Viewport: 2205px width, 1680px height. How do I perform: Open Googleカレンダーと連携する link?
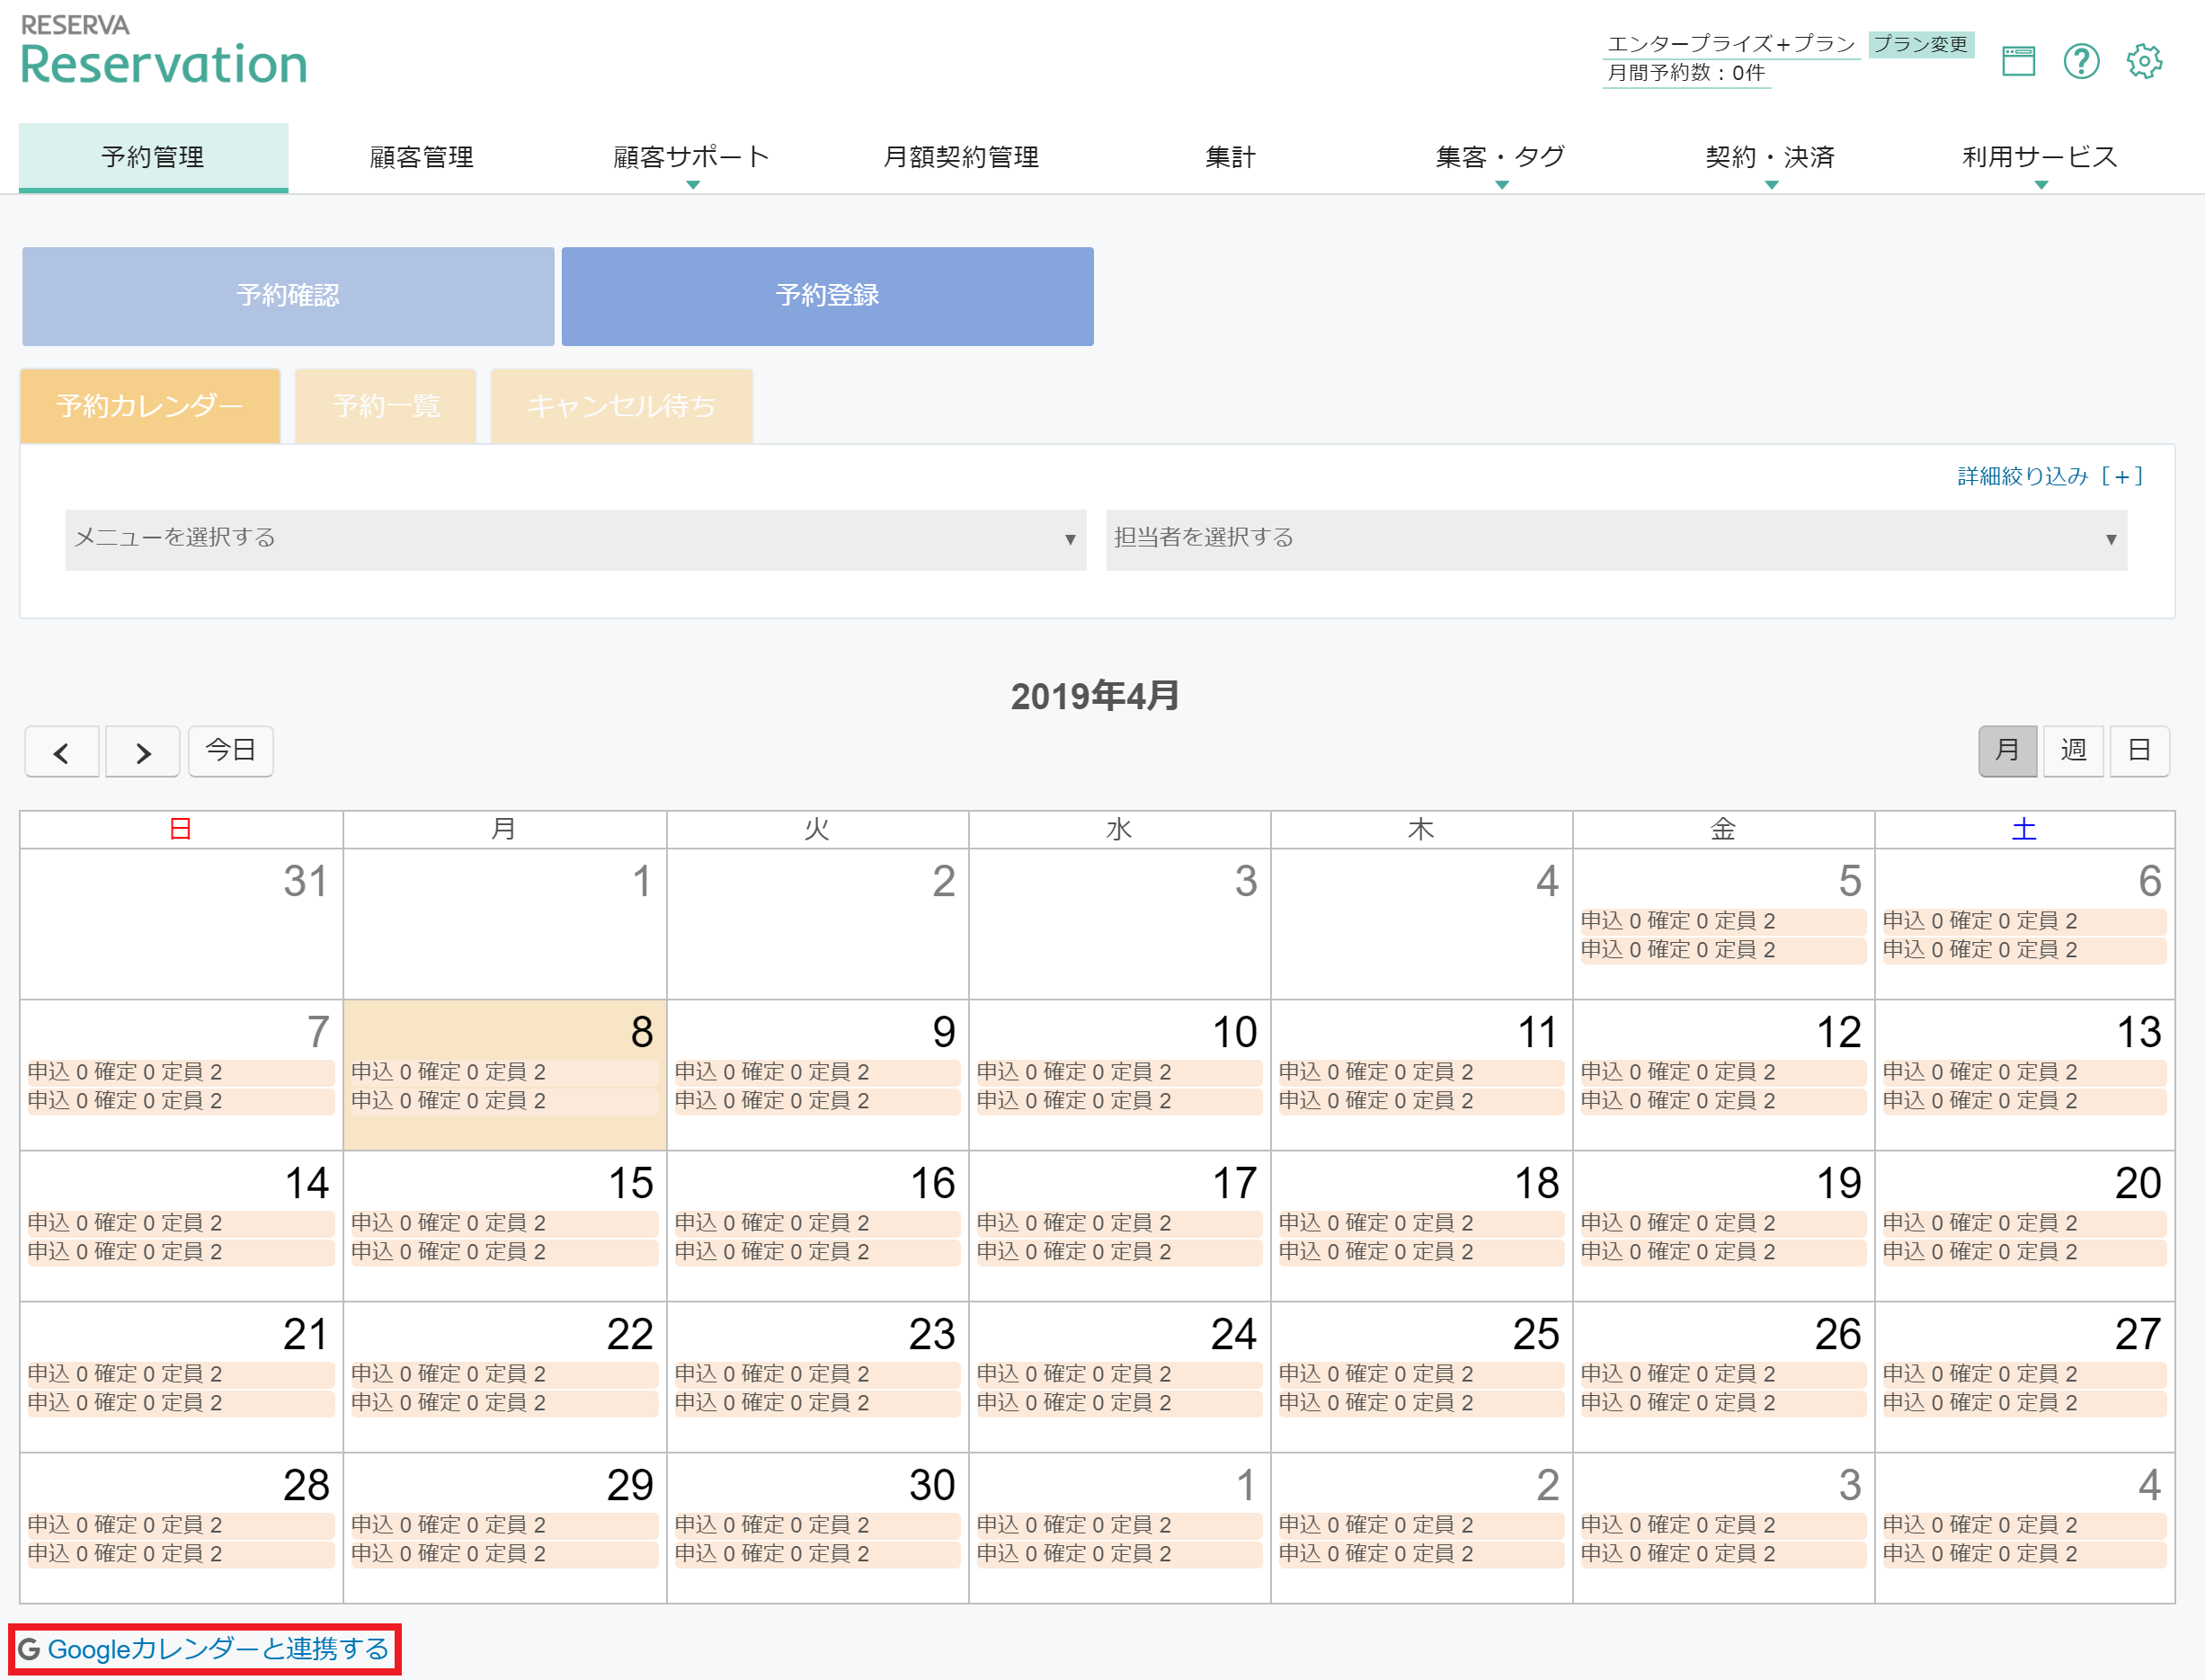pos(218,1649)
